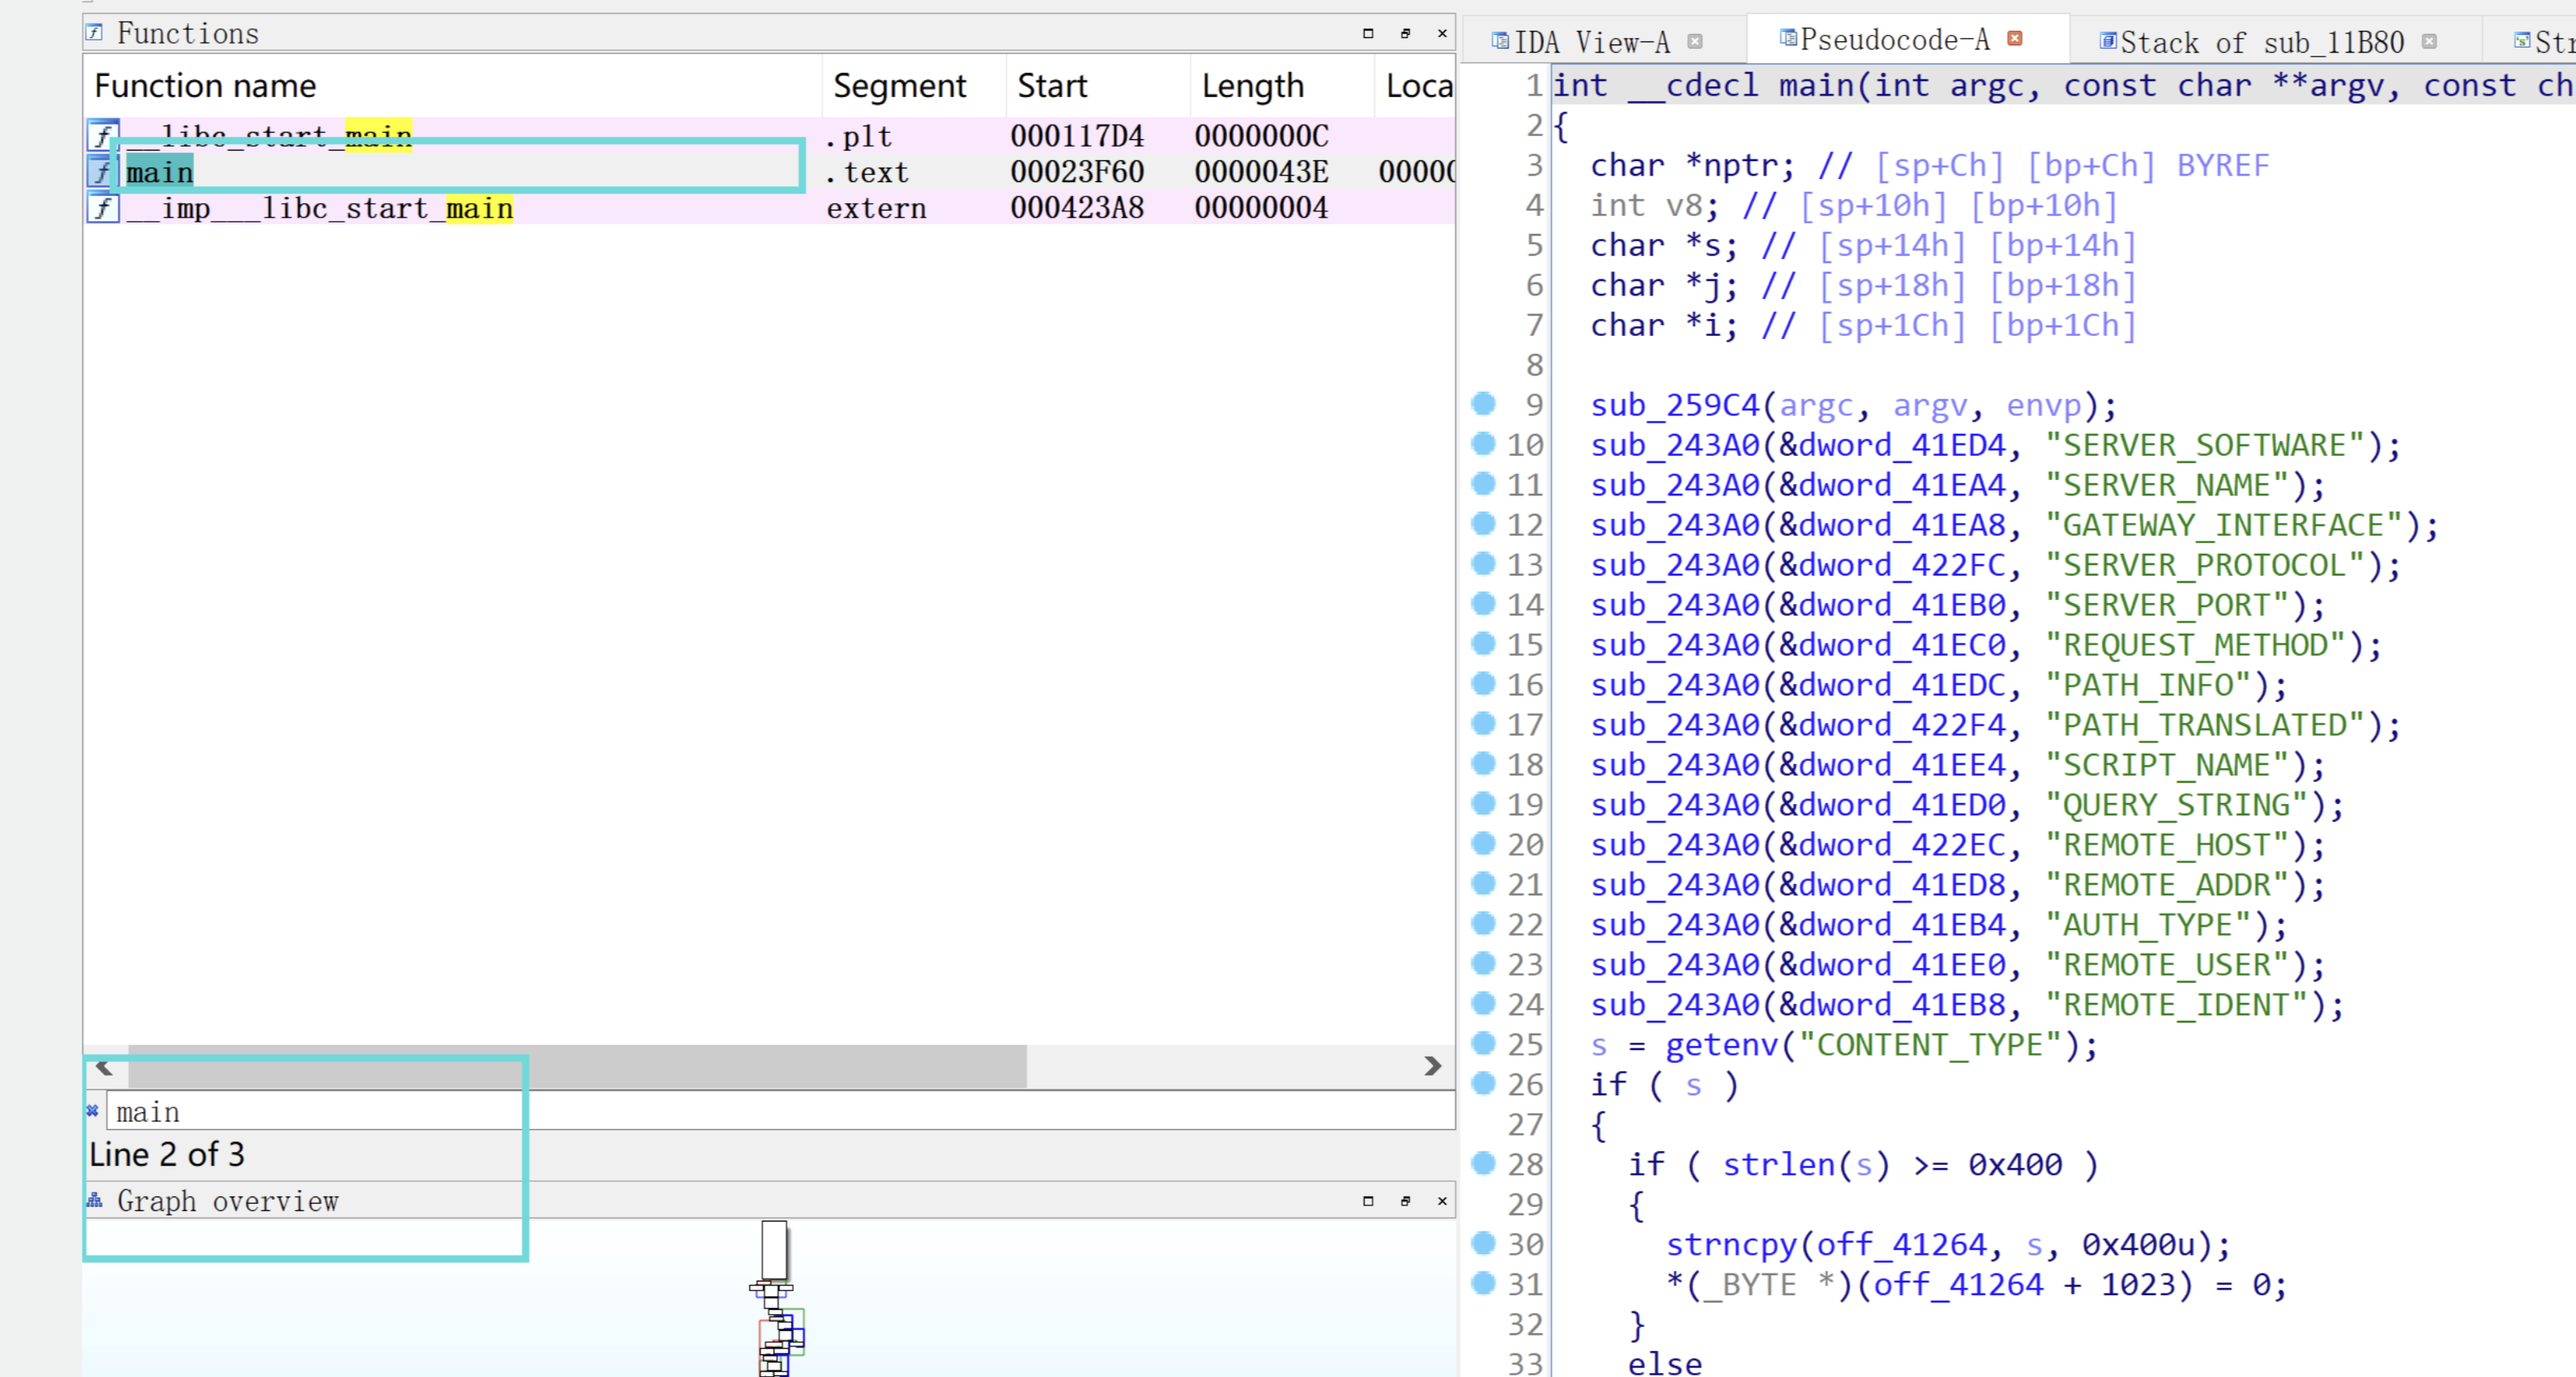2576x1377 pixels.
Task: Toggle breakpoint dot on line 19
Action: [1484, 803]
